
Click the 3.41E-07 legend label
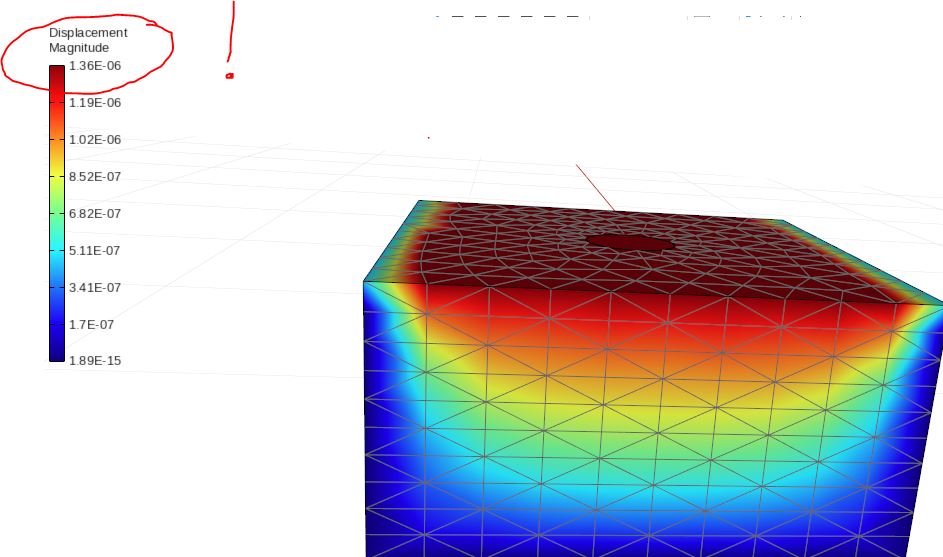pyautogui.click(x=95, y=288)
